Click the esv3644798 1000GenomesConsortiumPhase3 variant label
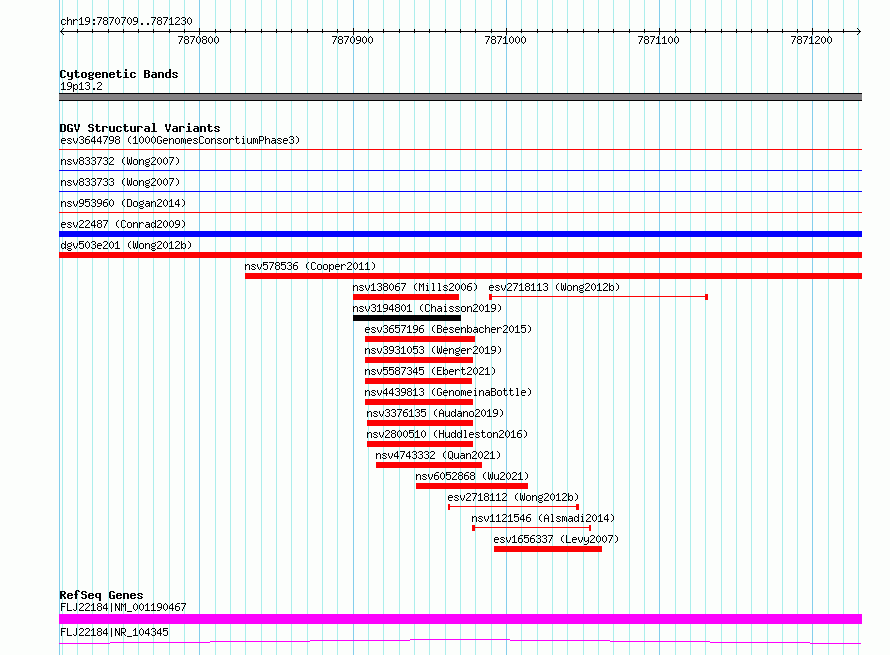The image size is (890, 655). coord(179,140)
